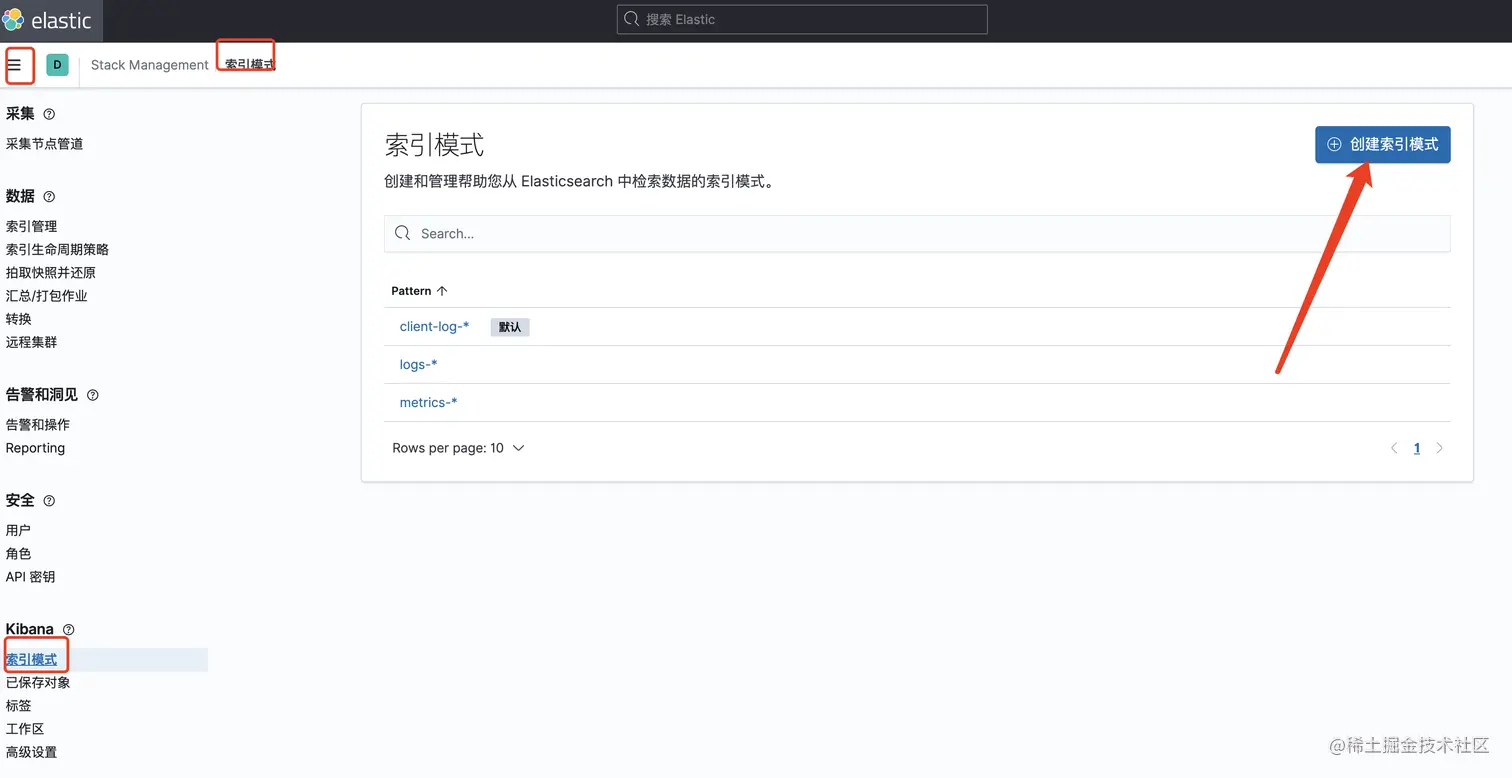
Task: Open API 密钥 in sidebar
Action: 30,577
